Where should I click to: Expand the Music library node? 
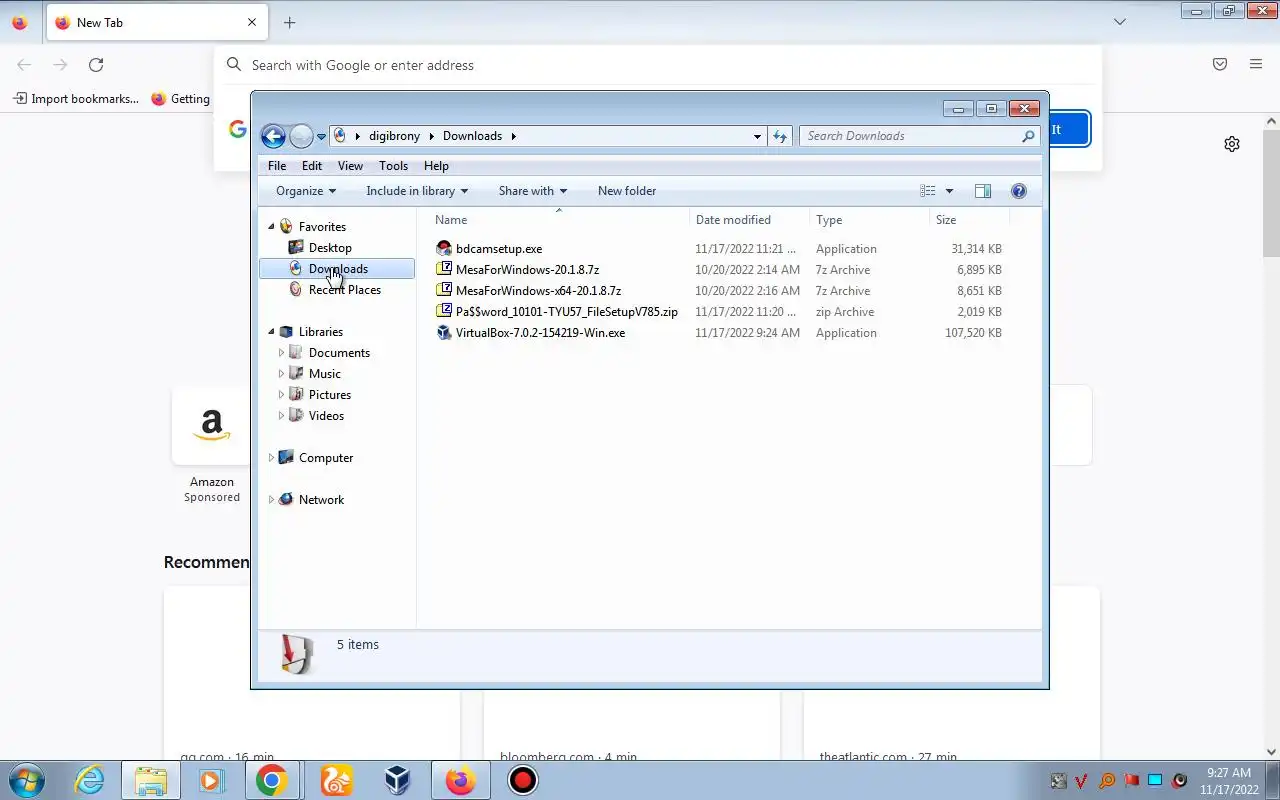pyautogui.click(x=281, y=374)
